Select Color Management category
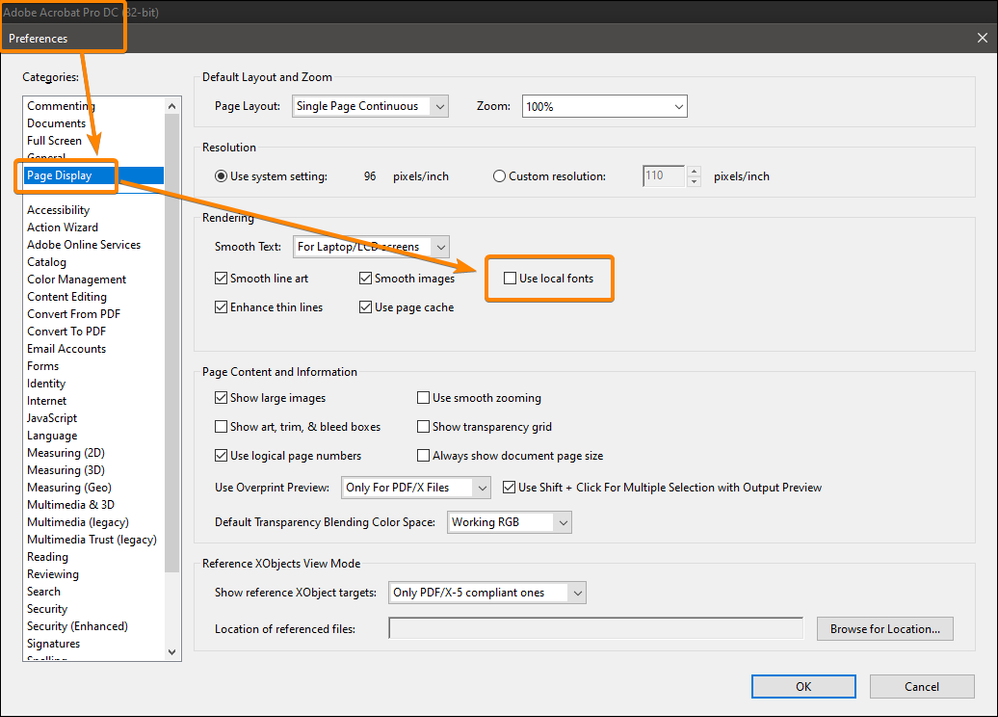998x717 pixels. point(76,279)
